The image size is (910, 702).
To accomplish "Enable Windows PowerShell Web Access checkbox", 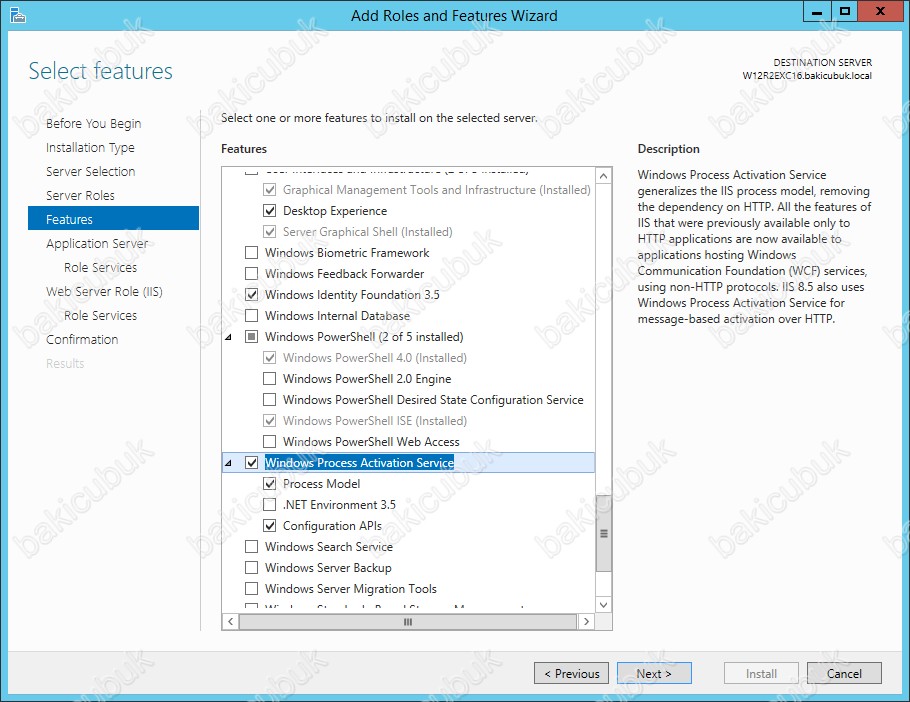I will click(x=269, y=442).
